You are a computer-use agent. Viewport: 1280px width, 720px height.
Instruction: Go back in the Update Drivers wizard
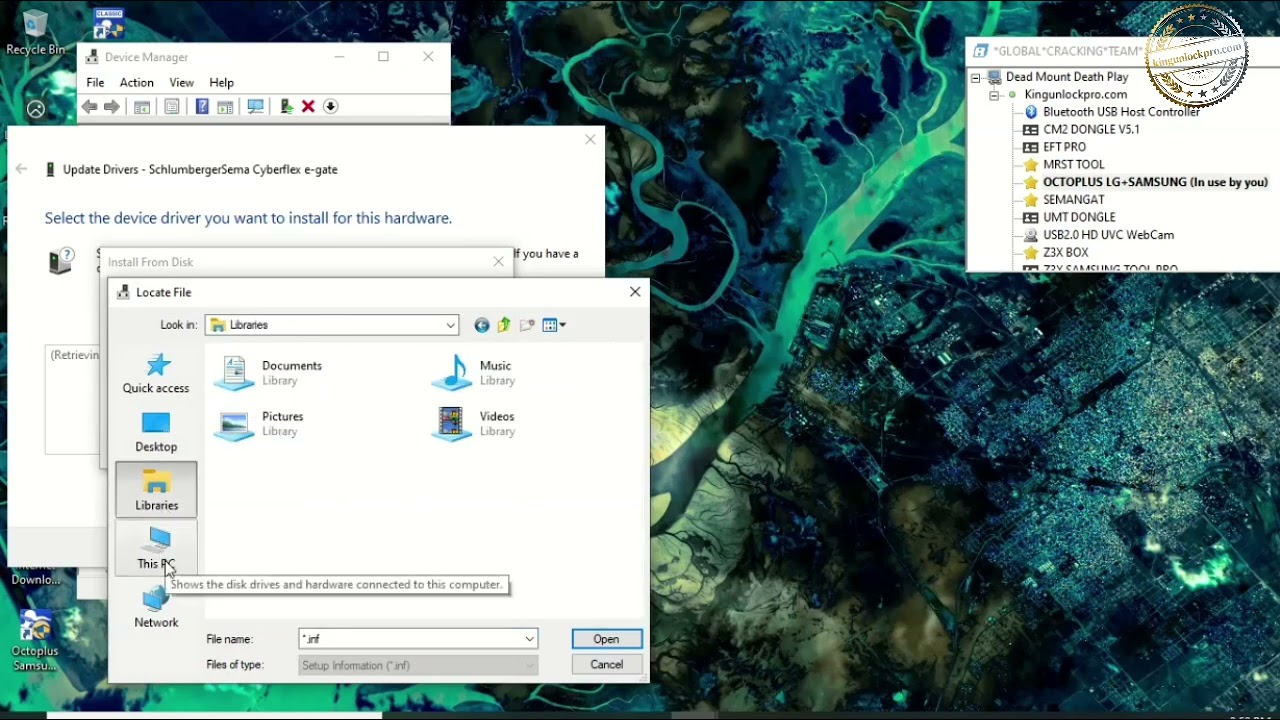pyautogui.click(x=21, y=169)
